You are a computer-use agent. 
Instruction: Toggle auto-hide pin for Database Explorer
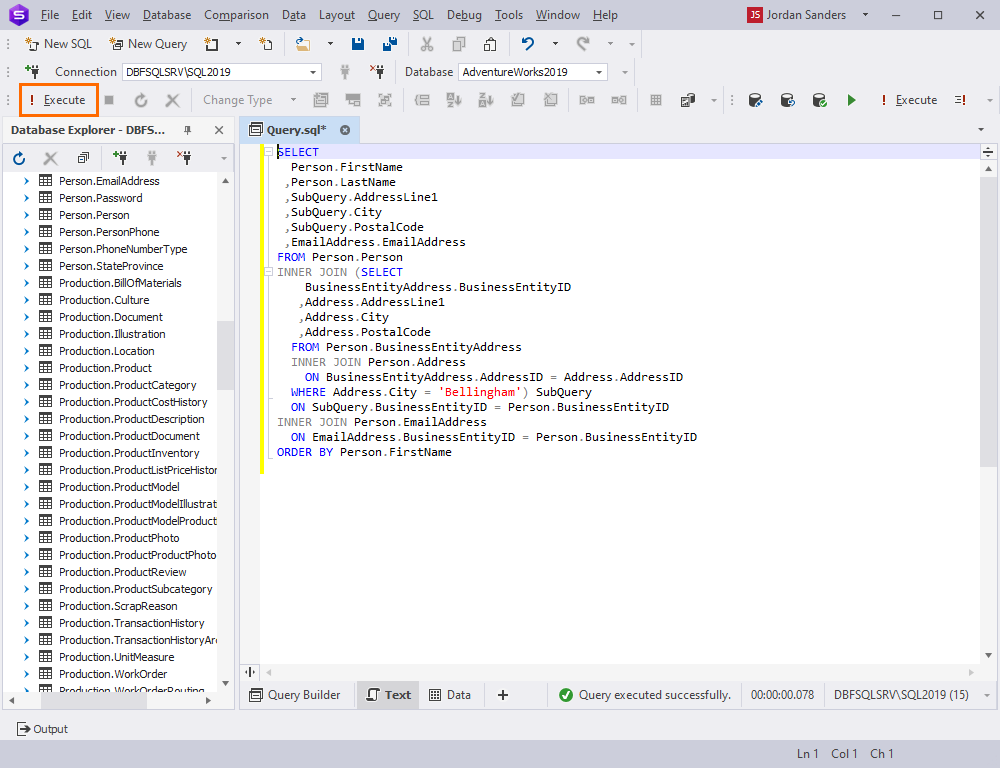tap(187, 130)
